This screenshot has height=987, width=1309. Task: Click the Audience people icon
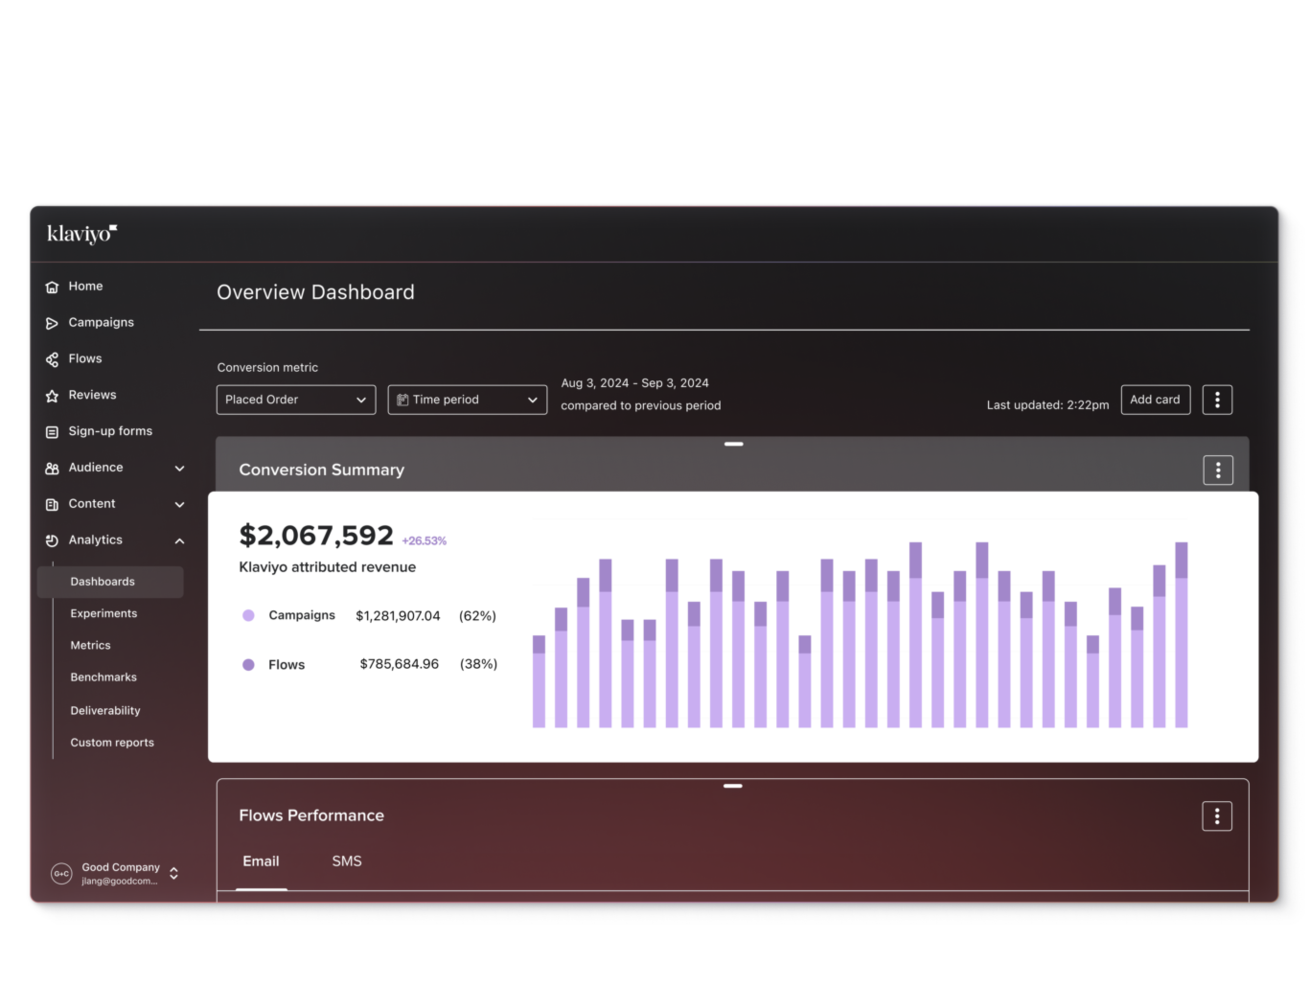click(x=52, y=468)
